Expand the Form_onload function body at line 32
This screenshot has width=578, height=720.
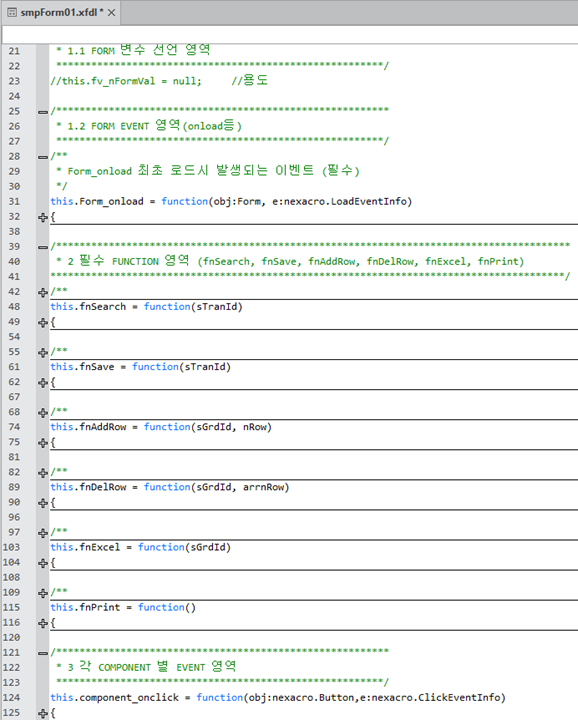[x=43, y=217]
